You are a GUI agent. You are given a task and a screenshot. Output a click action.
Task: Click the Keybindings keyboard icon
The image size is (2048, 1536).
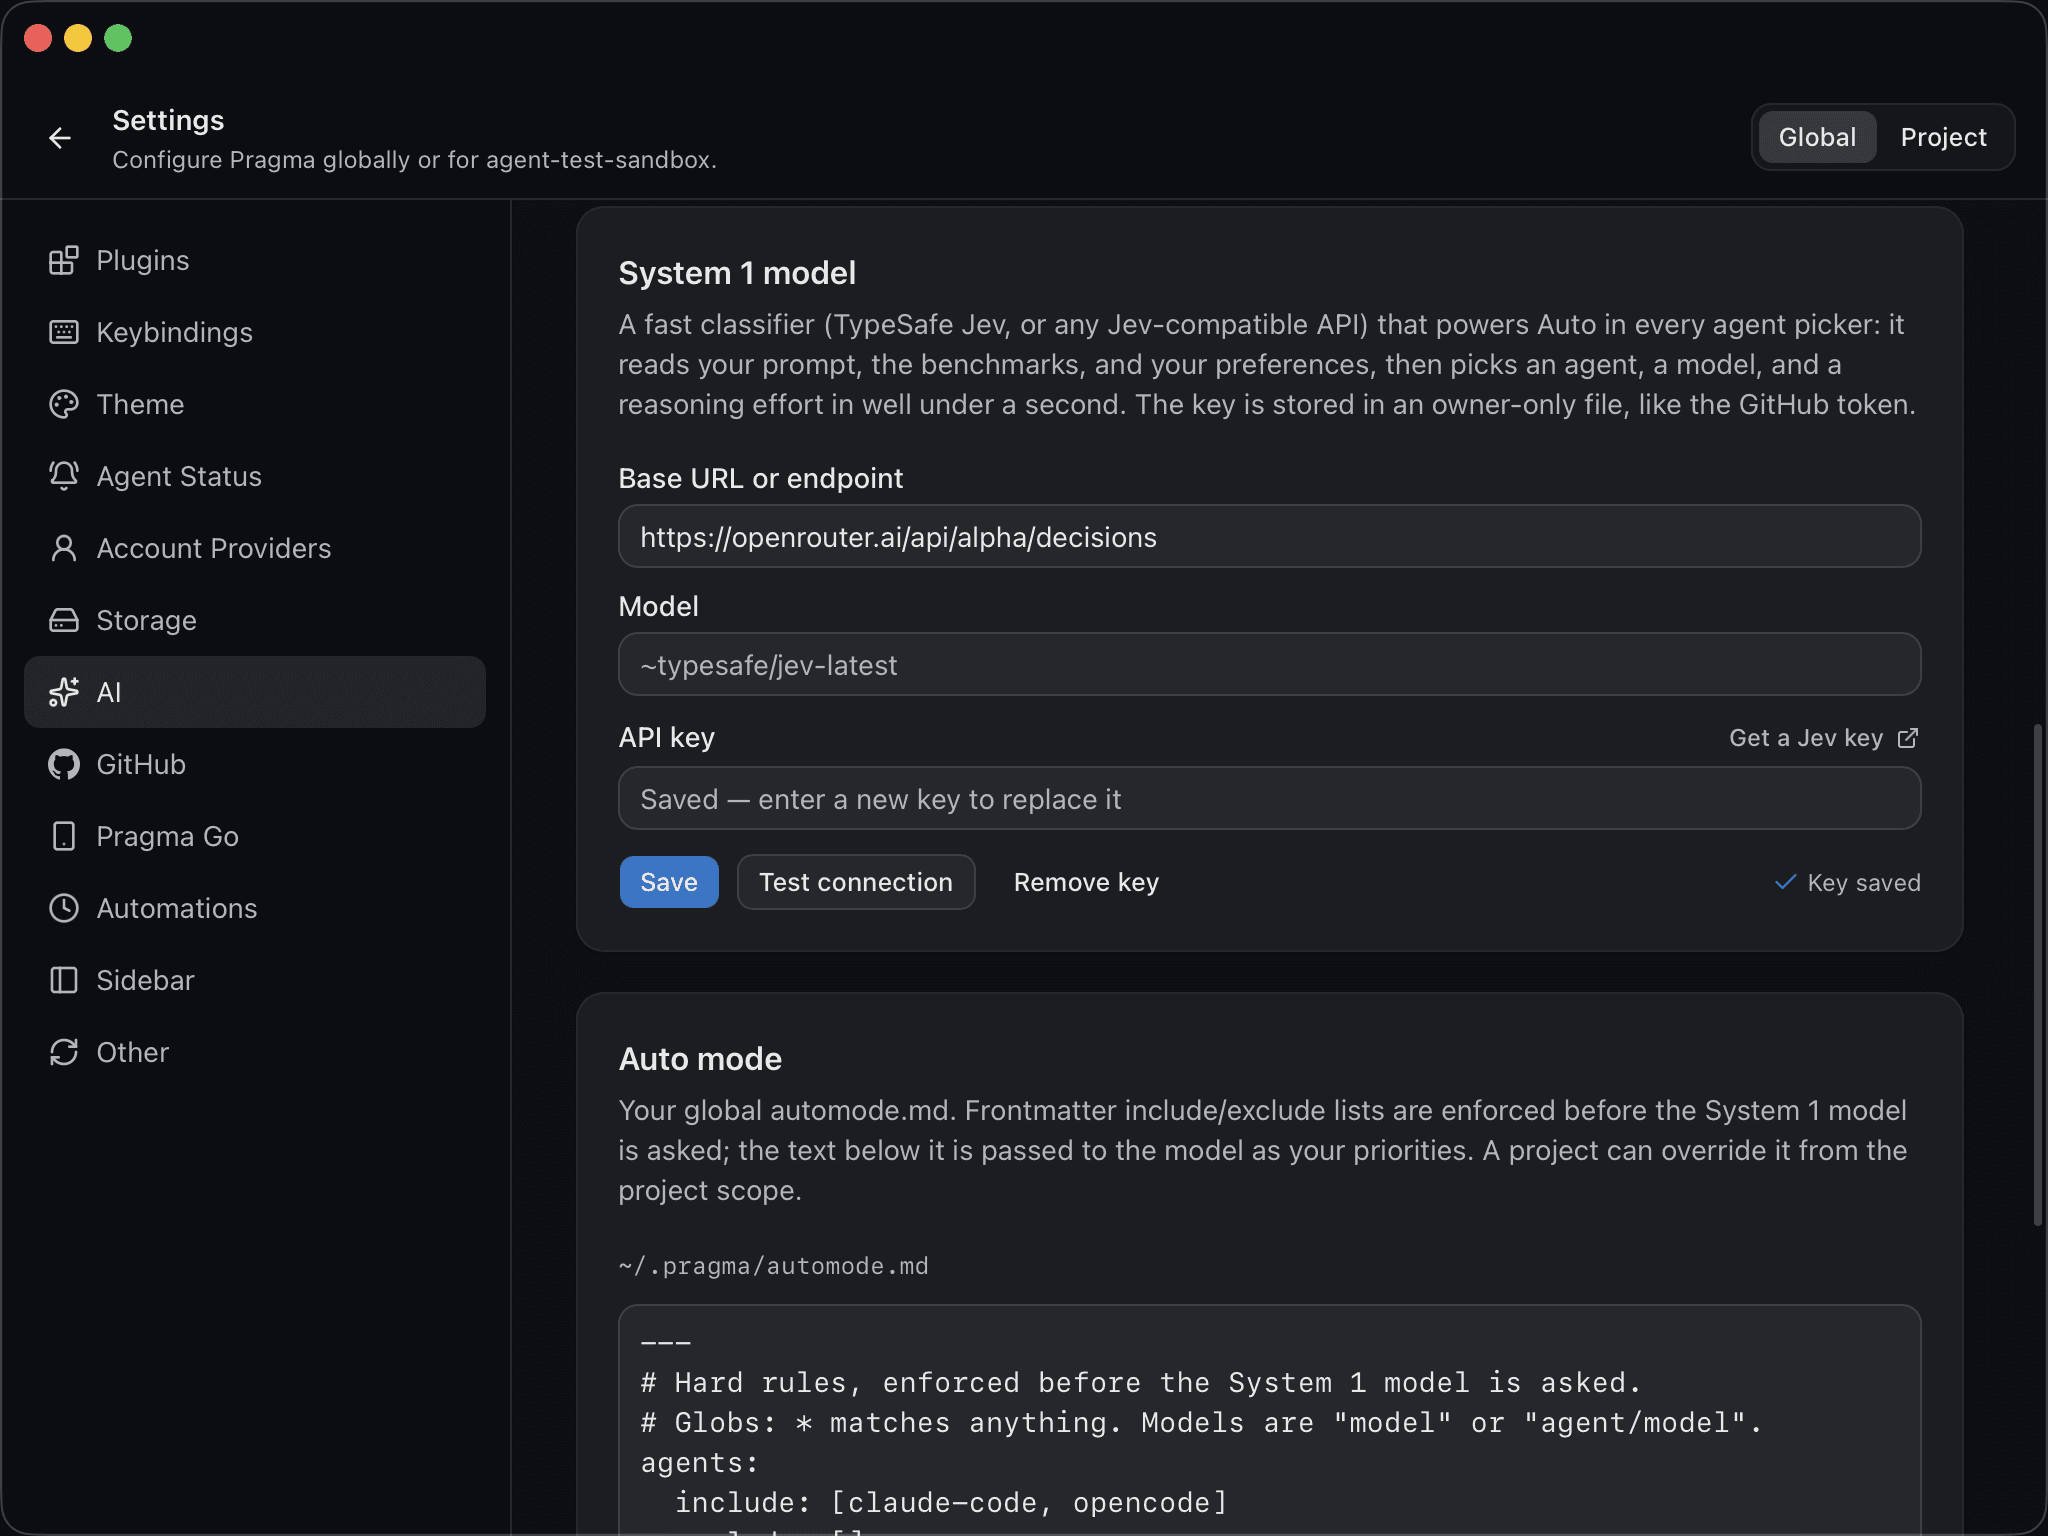click(x=64, y=332)
